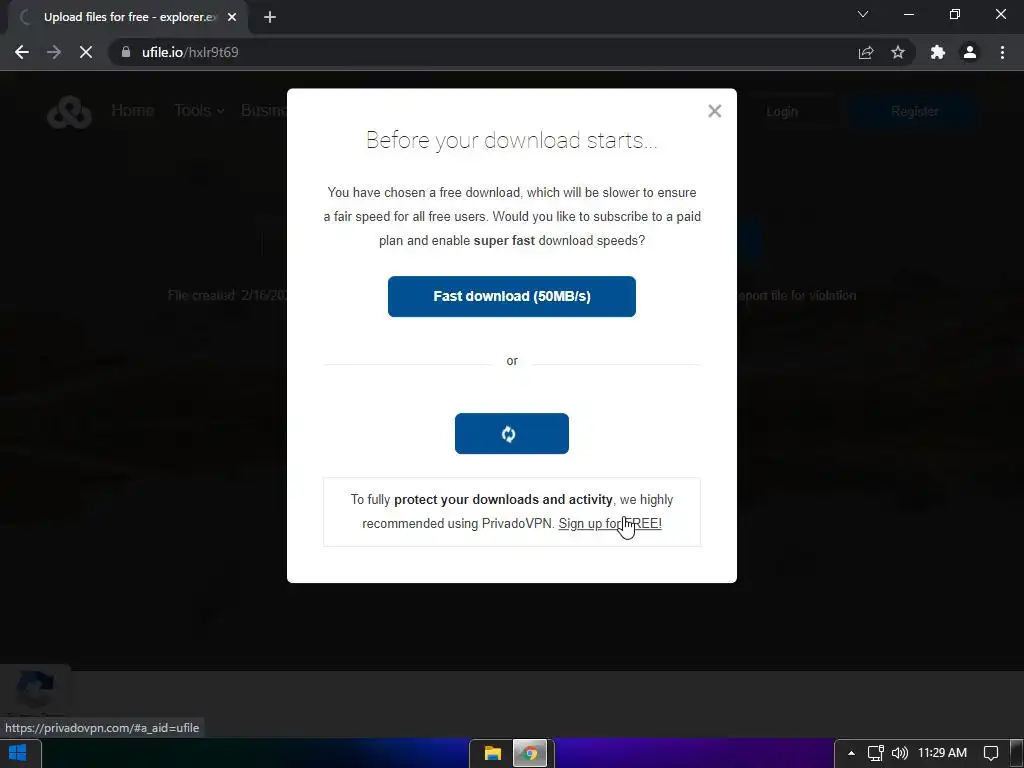Open the Chrome three-dot menu
This screenshot has width=1024, height=768.
coord(1002,52)
